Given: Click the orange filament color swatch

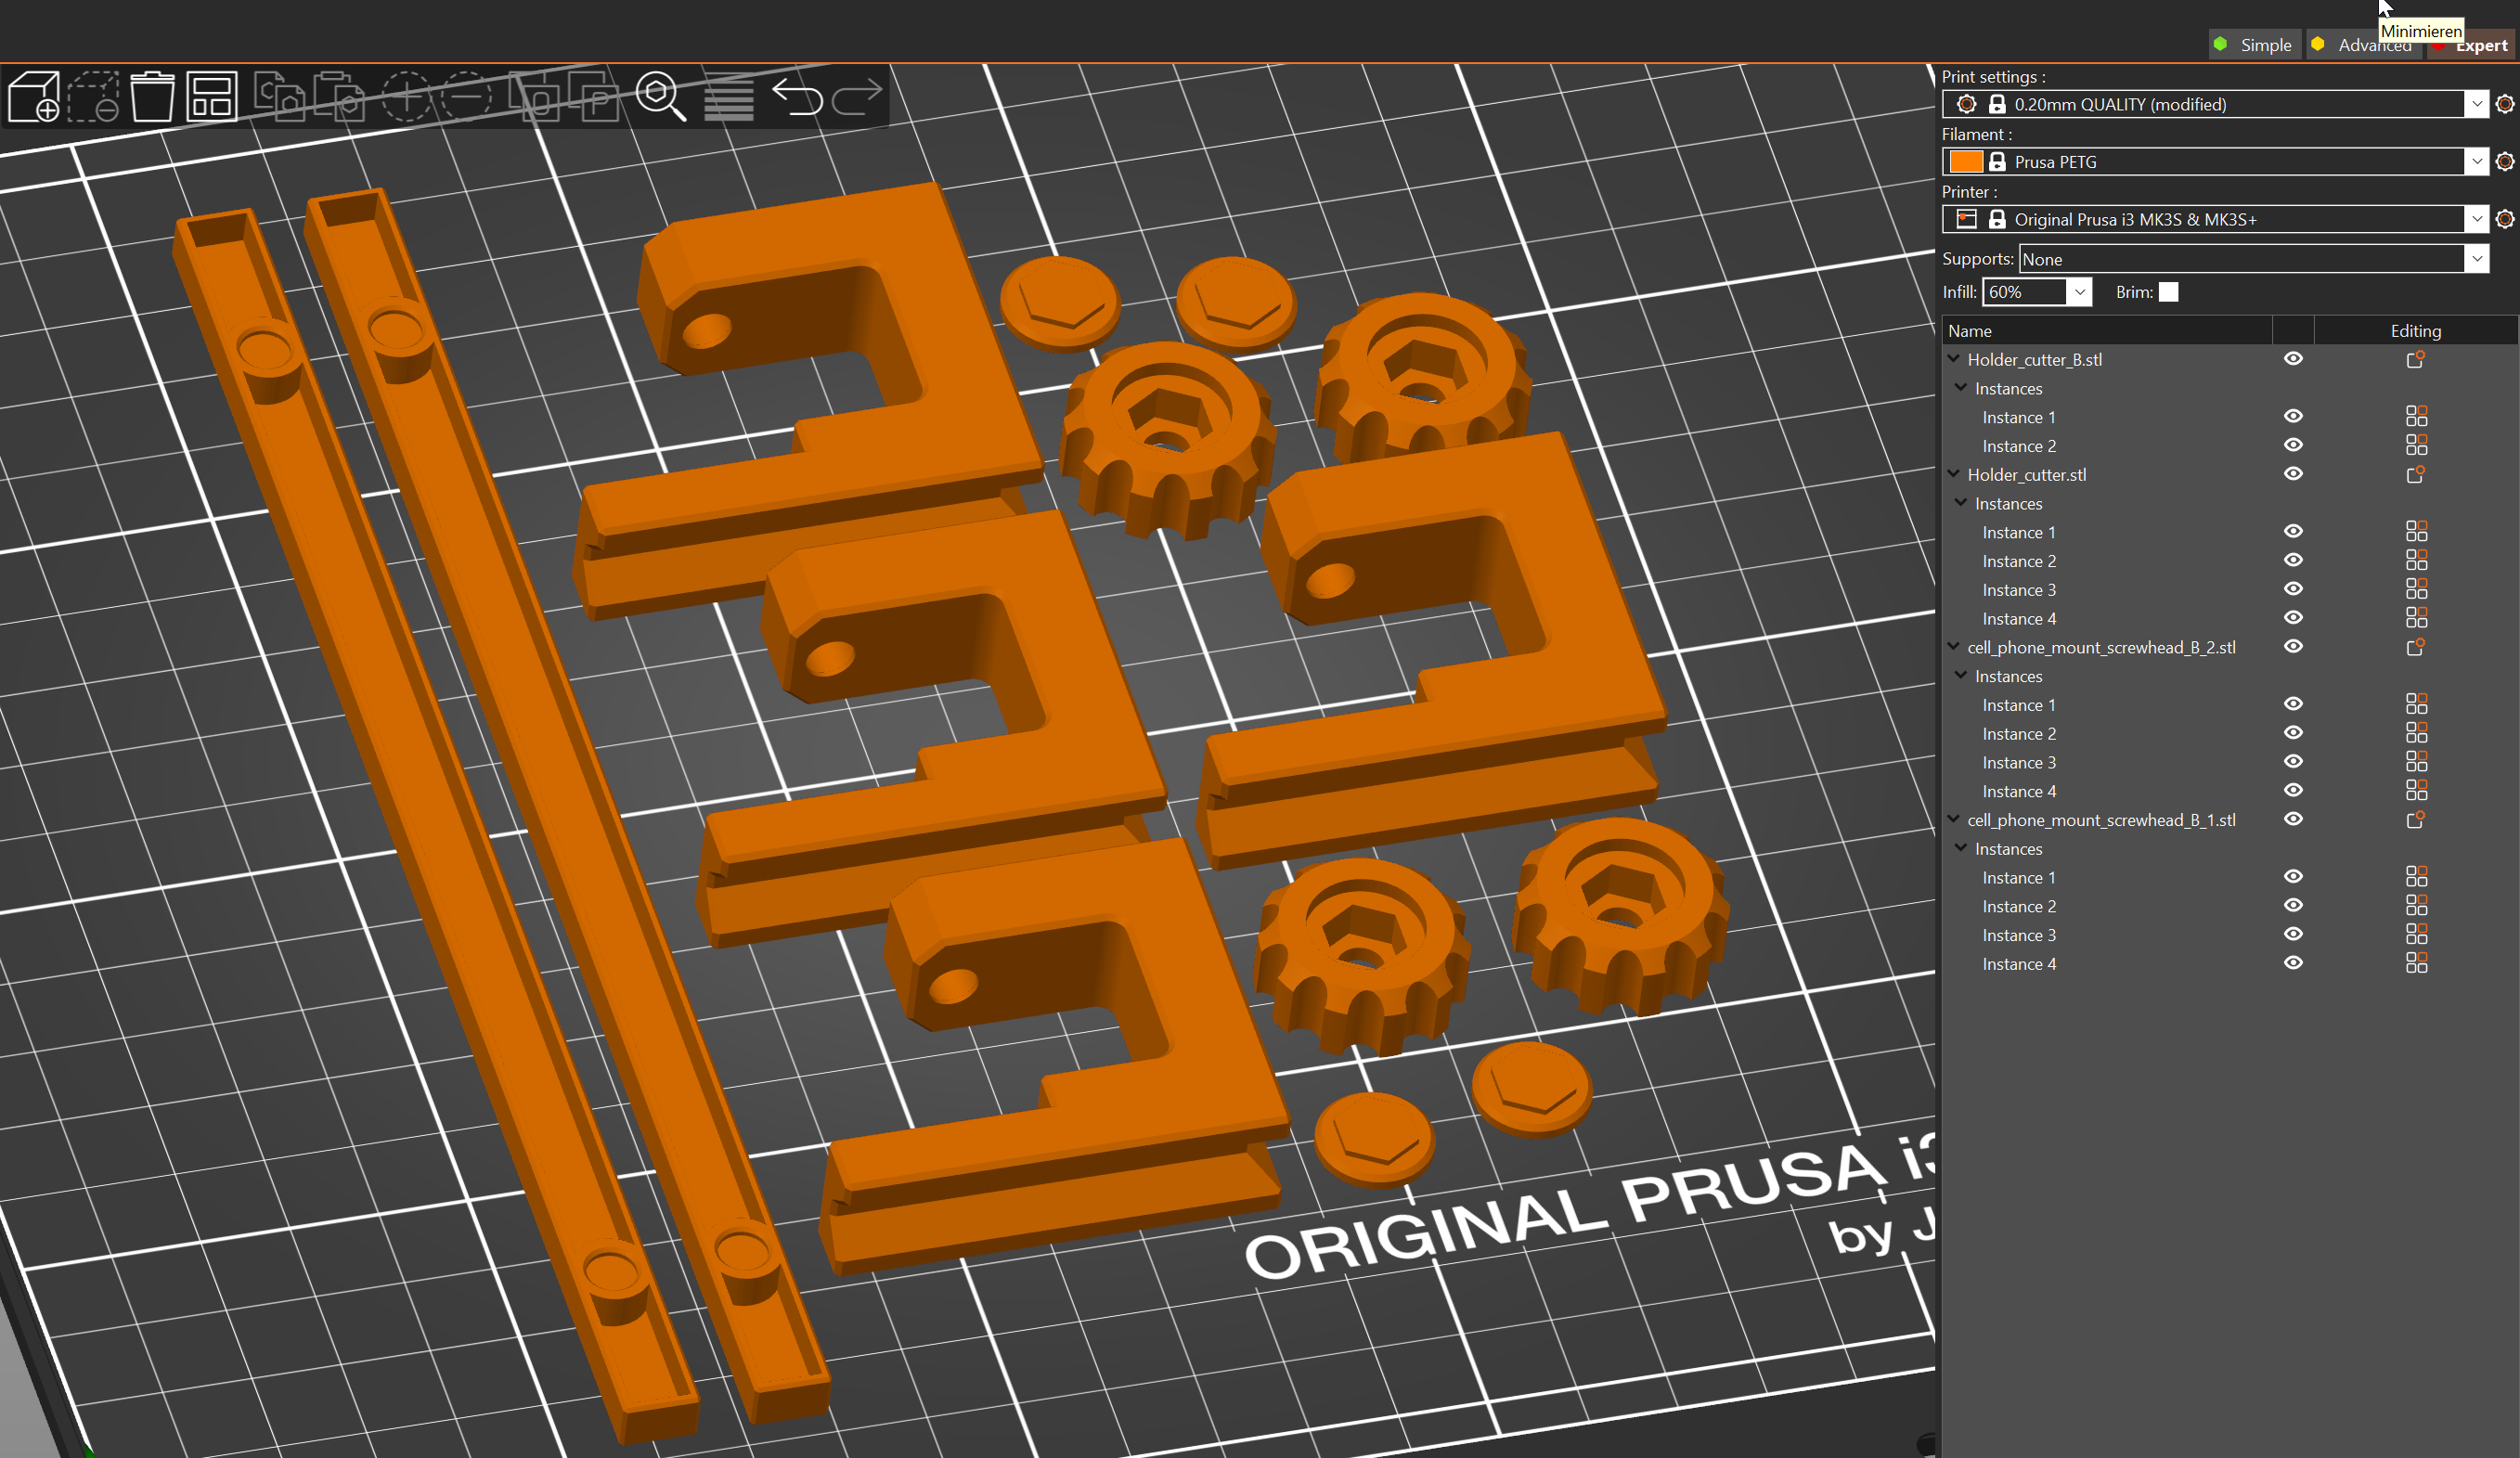Looking at the screenshot, I should (1965, 162).
